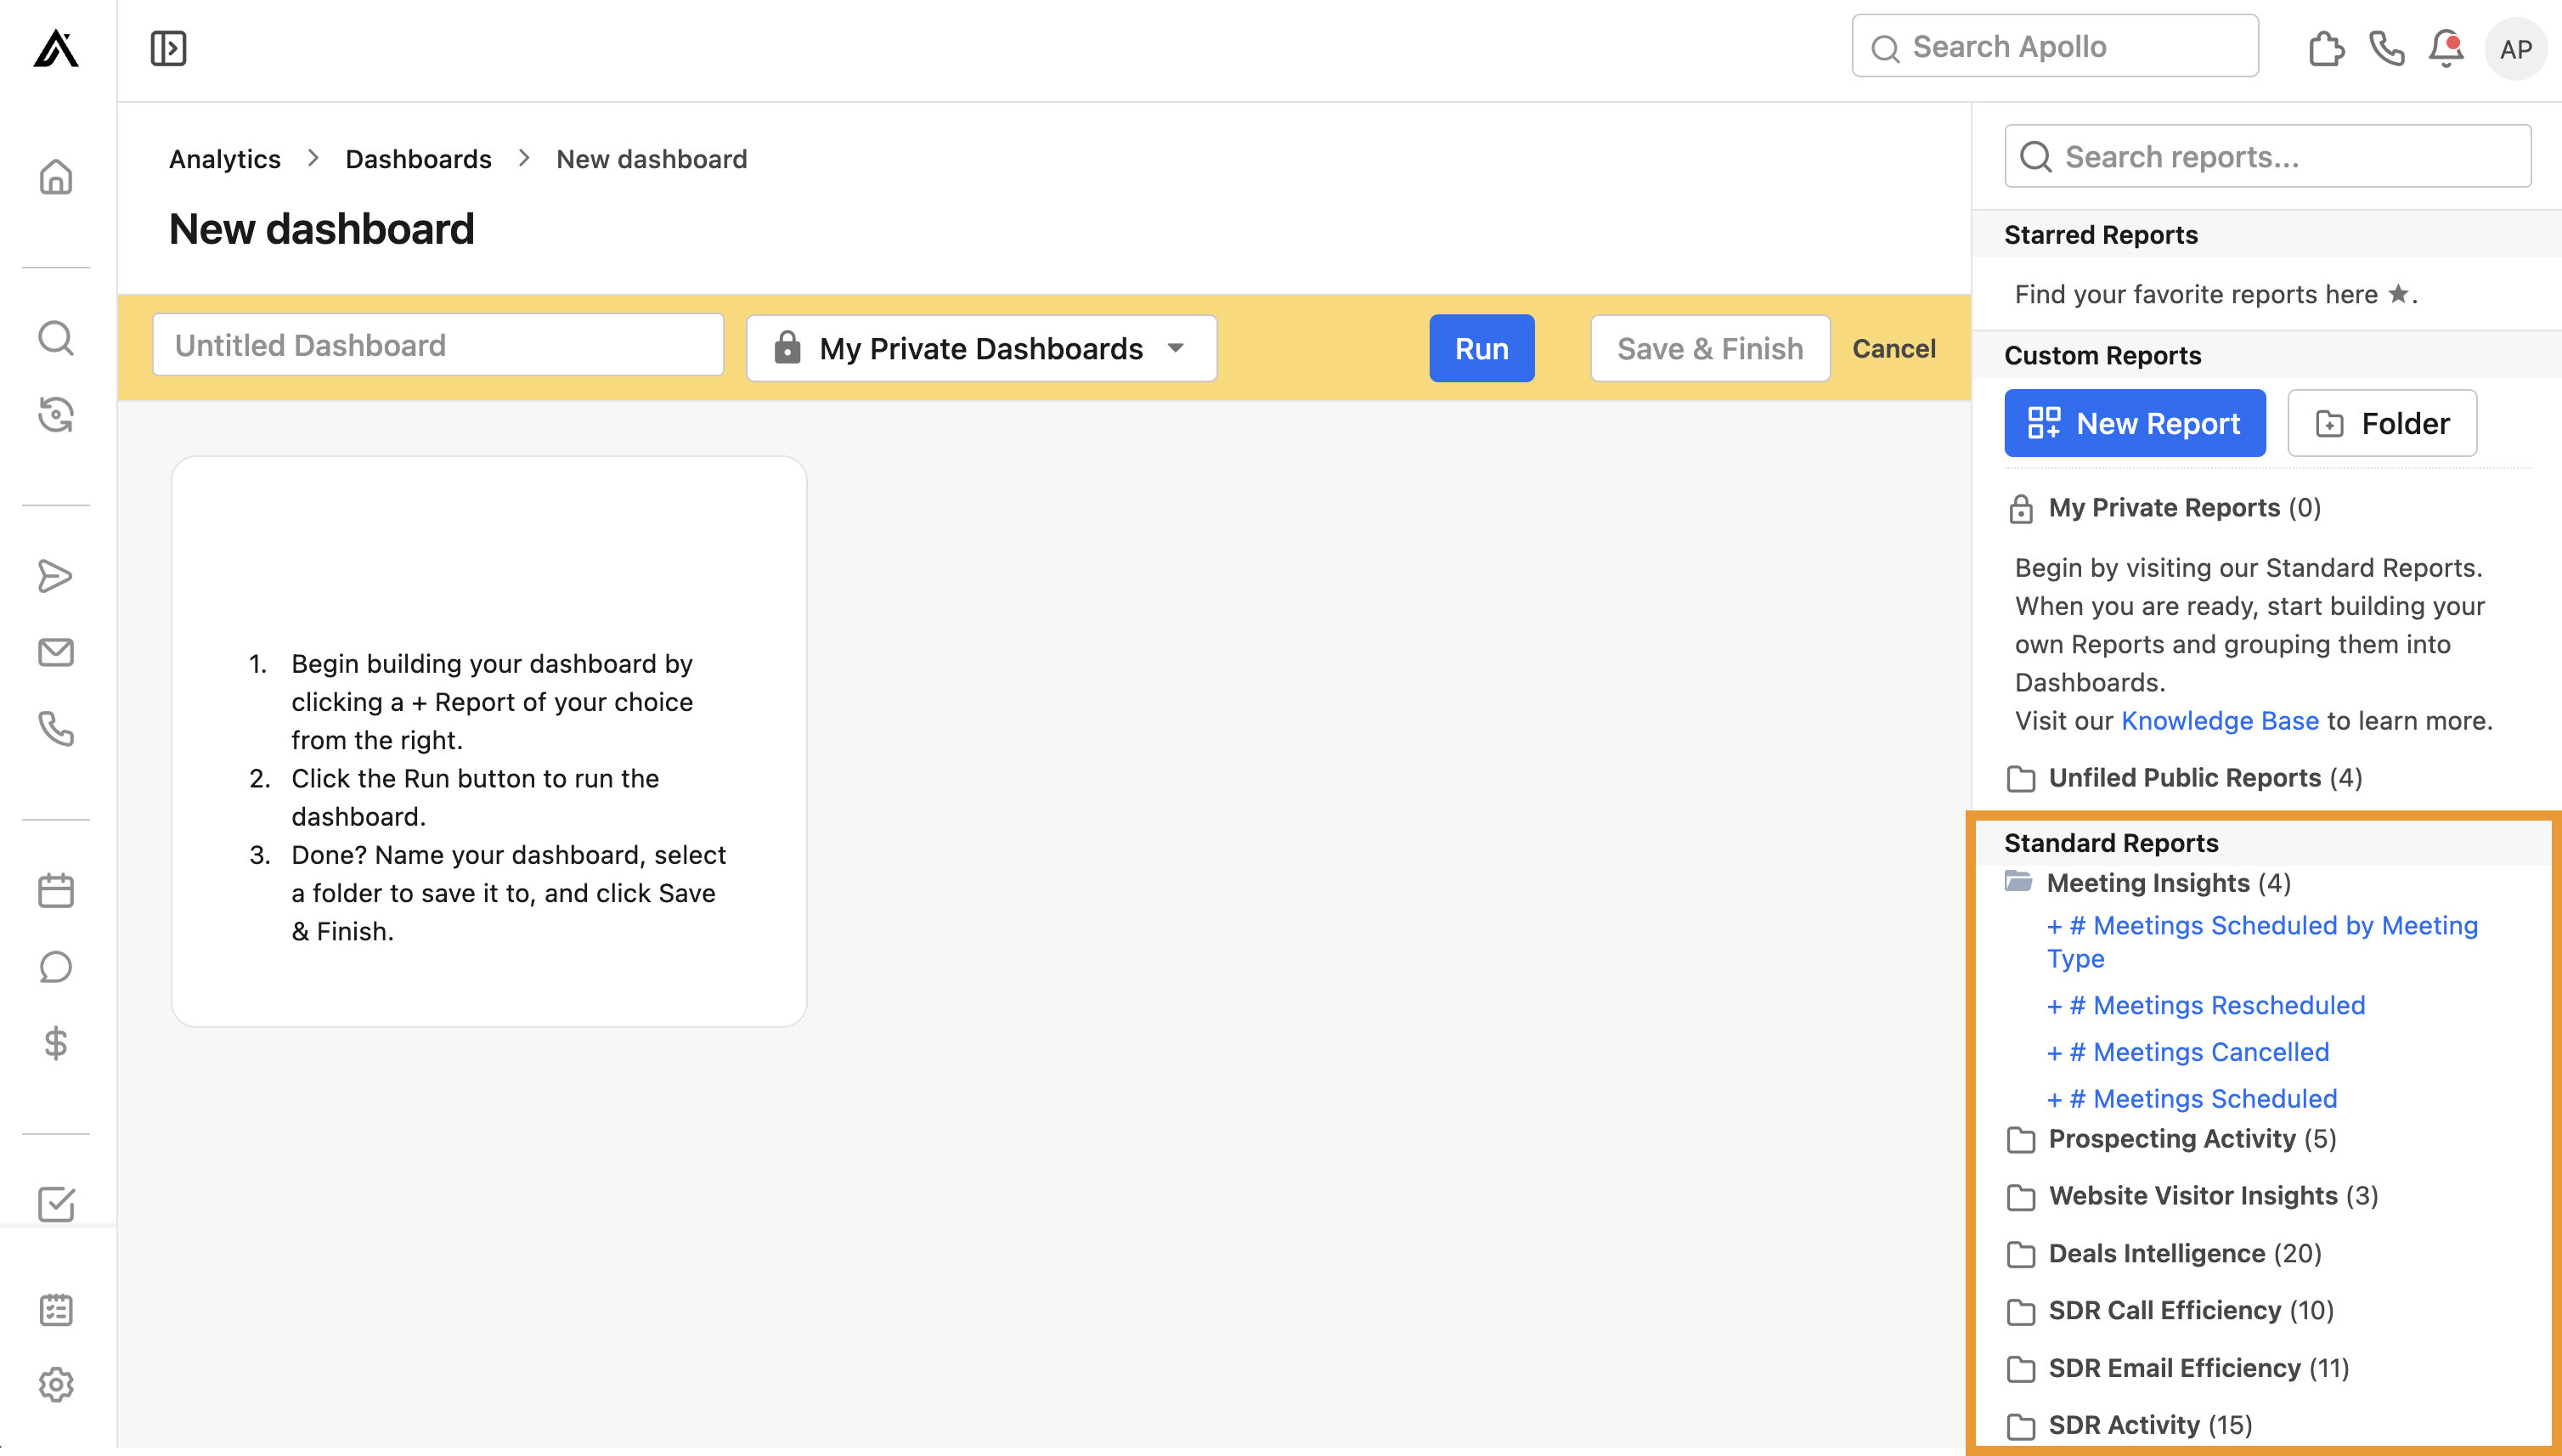Add # Meetings Scheduled report
2562x1456 pixels.
[2191, 1099]
